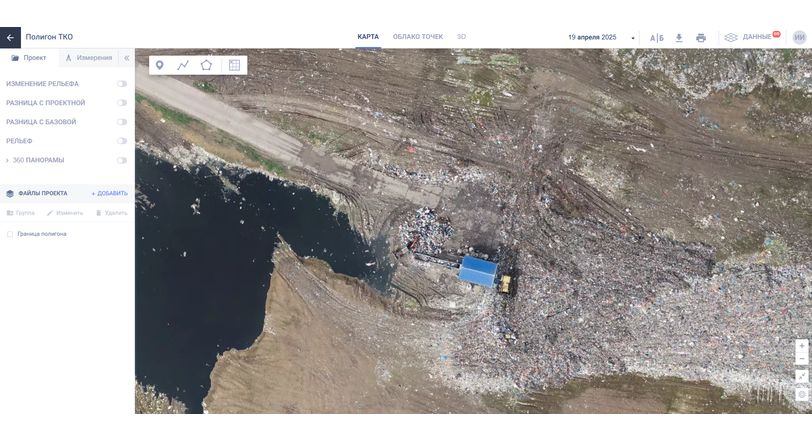
Task: Zoom out on the map
Action: [802, 359]
